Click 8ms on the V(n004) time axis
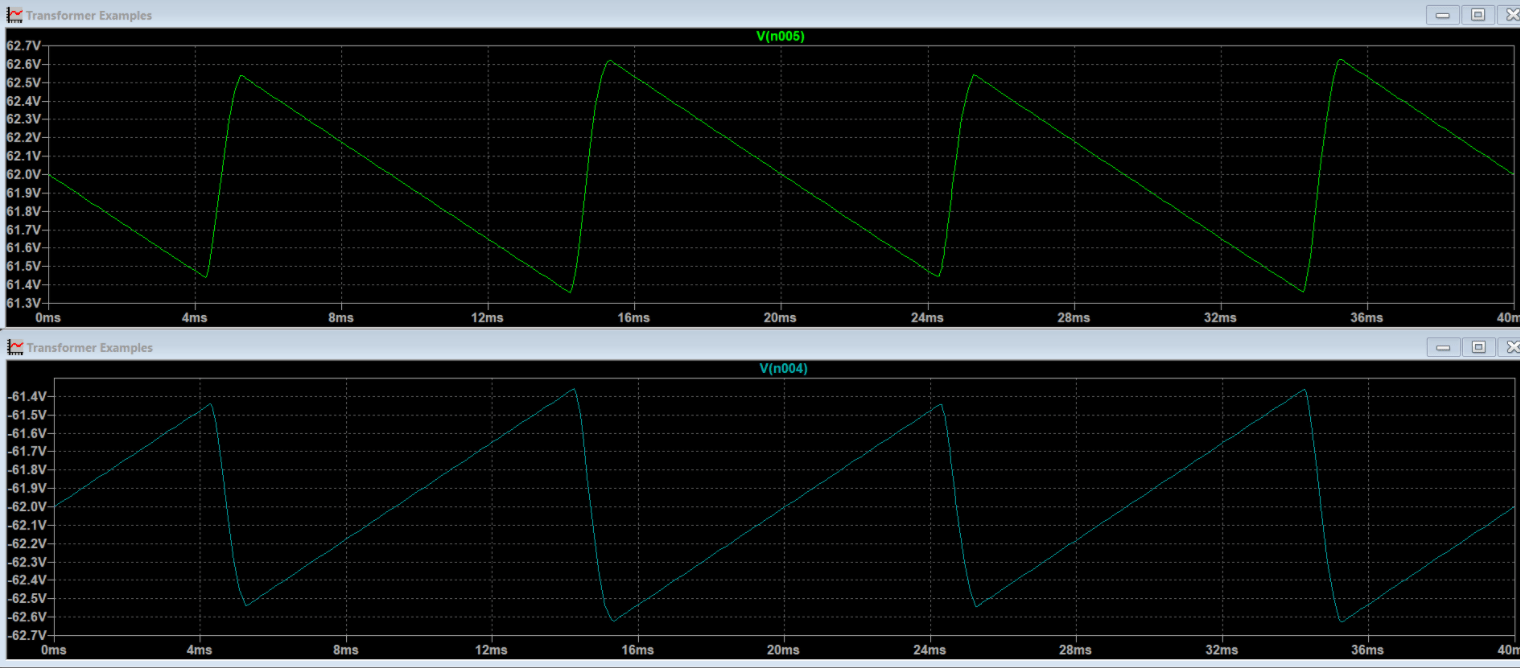This screenshot has width=1520, height=668. coord(346,650)
